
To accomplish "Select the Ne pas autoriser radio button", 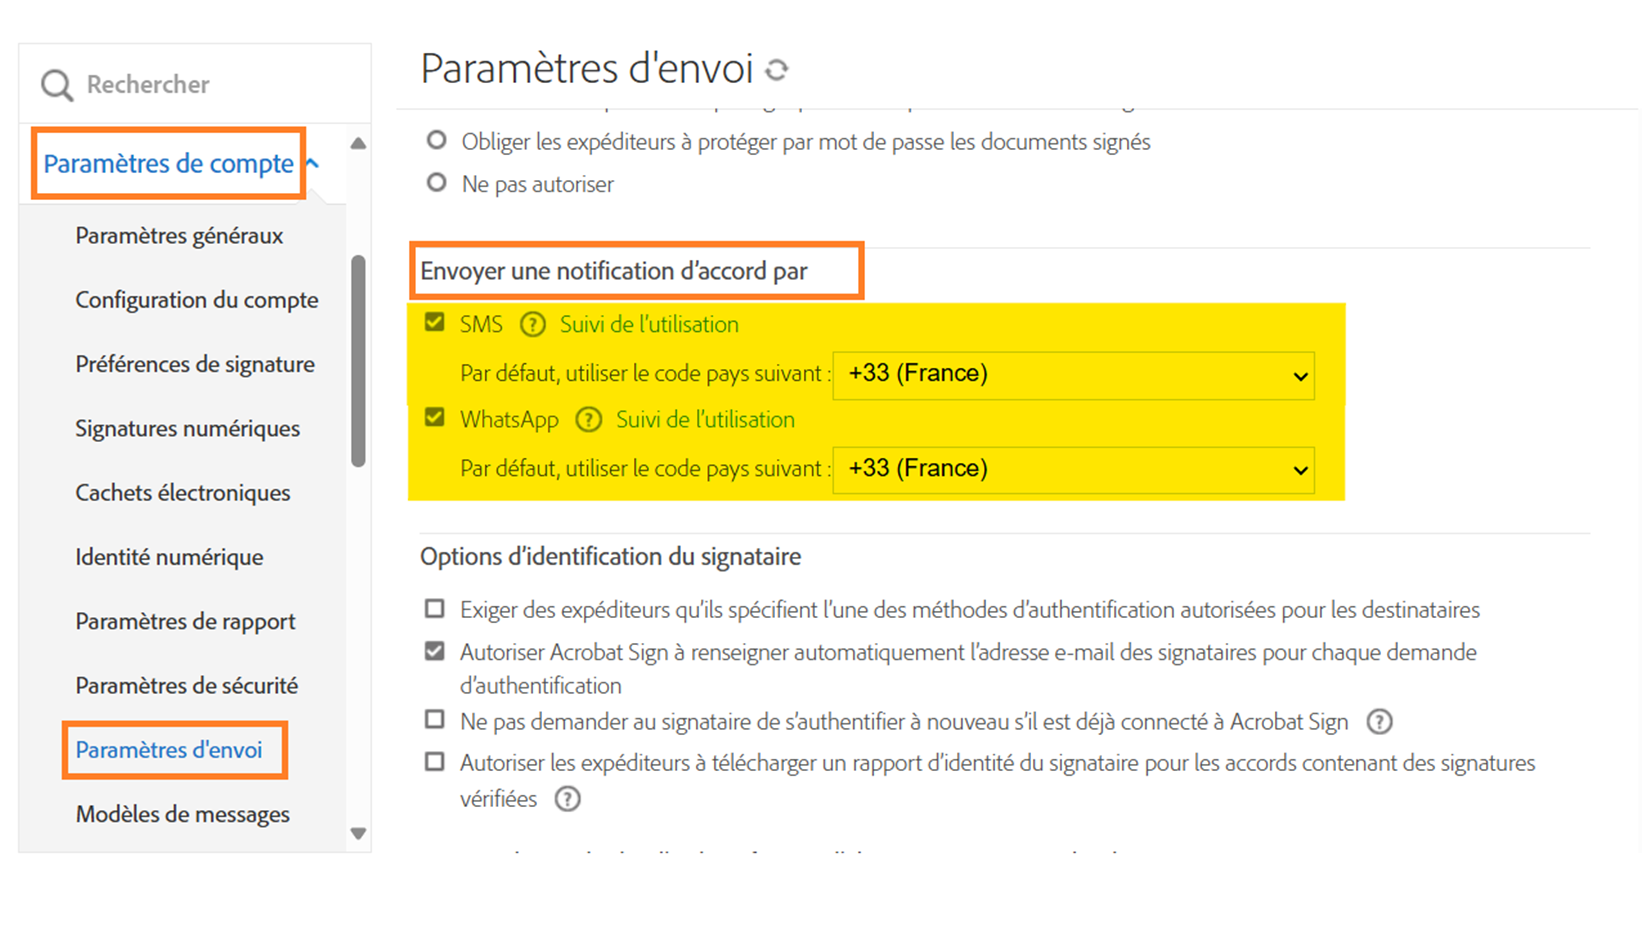I will [435, 182].
